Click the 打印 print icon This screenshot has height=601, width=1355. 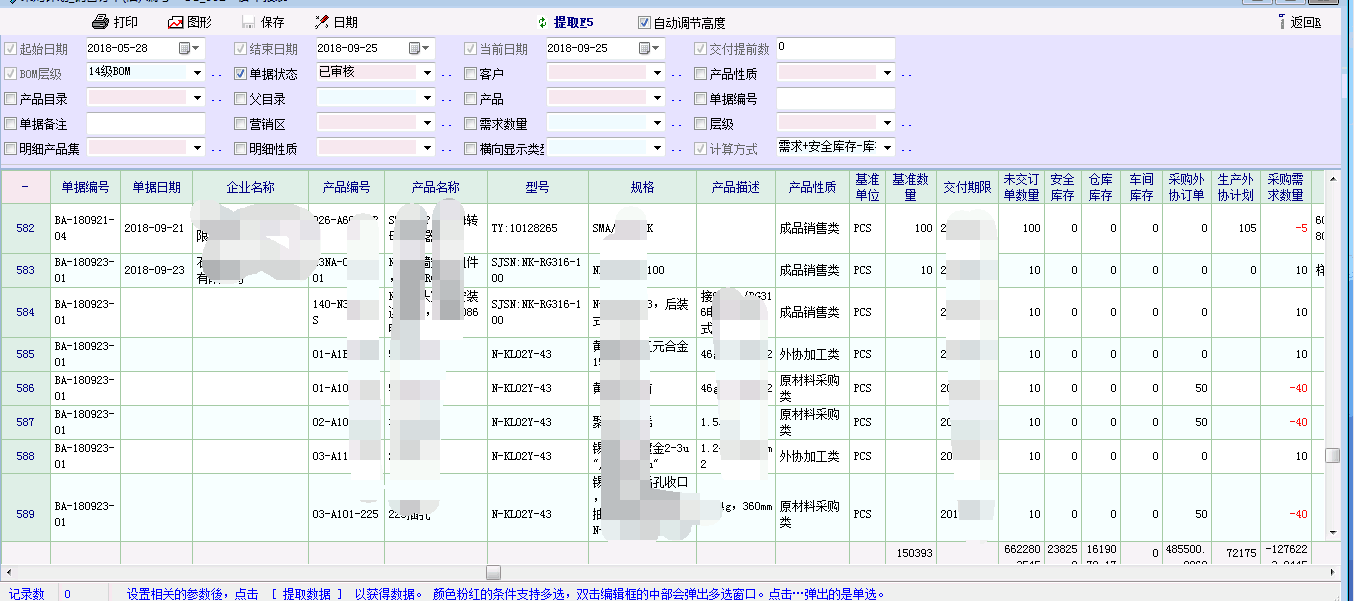pos(100,22)
